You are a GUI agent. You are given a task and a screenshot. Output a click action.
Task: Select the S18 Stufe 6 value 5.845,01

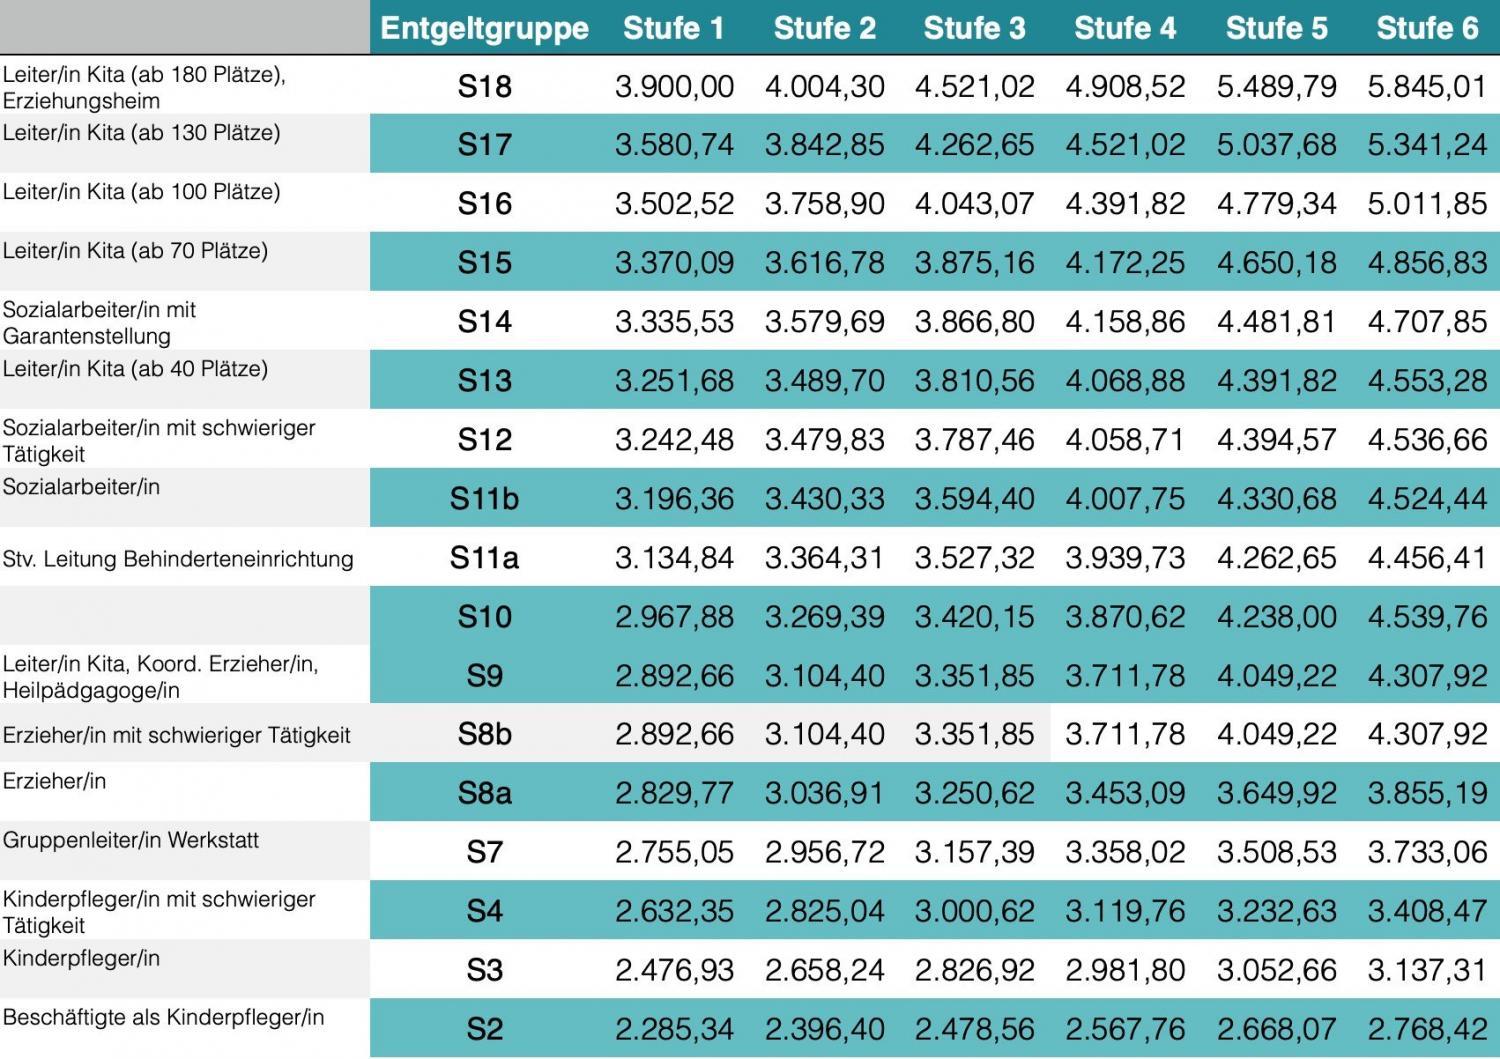1427,87
